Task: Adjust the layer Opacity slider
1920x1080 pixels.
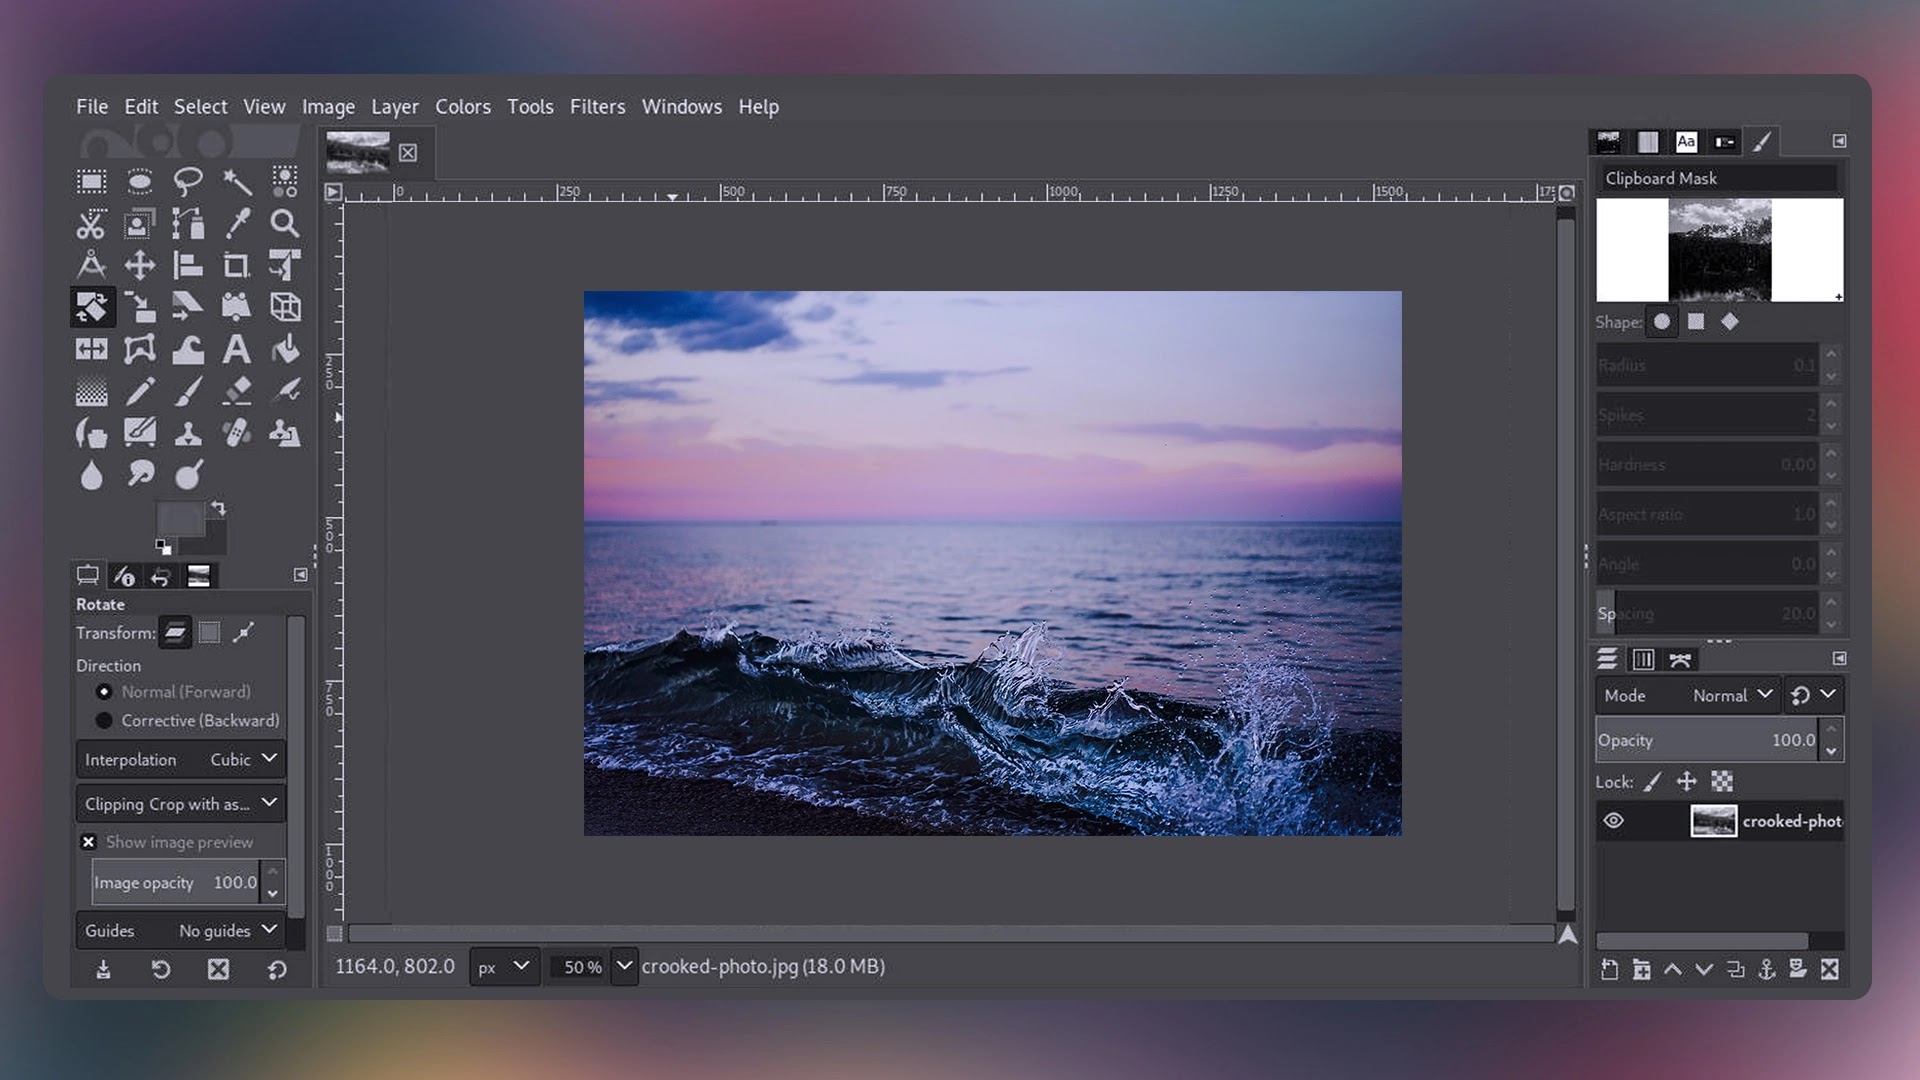Action: coord(1707,740)
